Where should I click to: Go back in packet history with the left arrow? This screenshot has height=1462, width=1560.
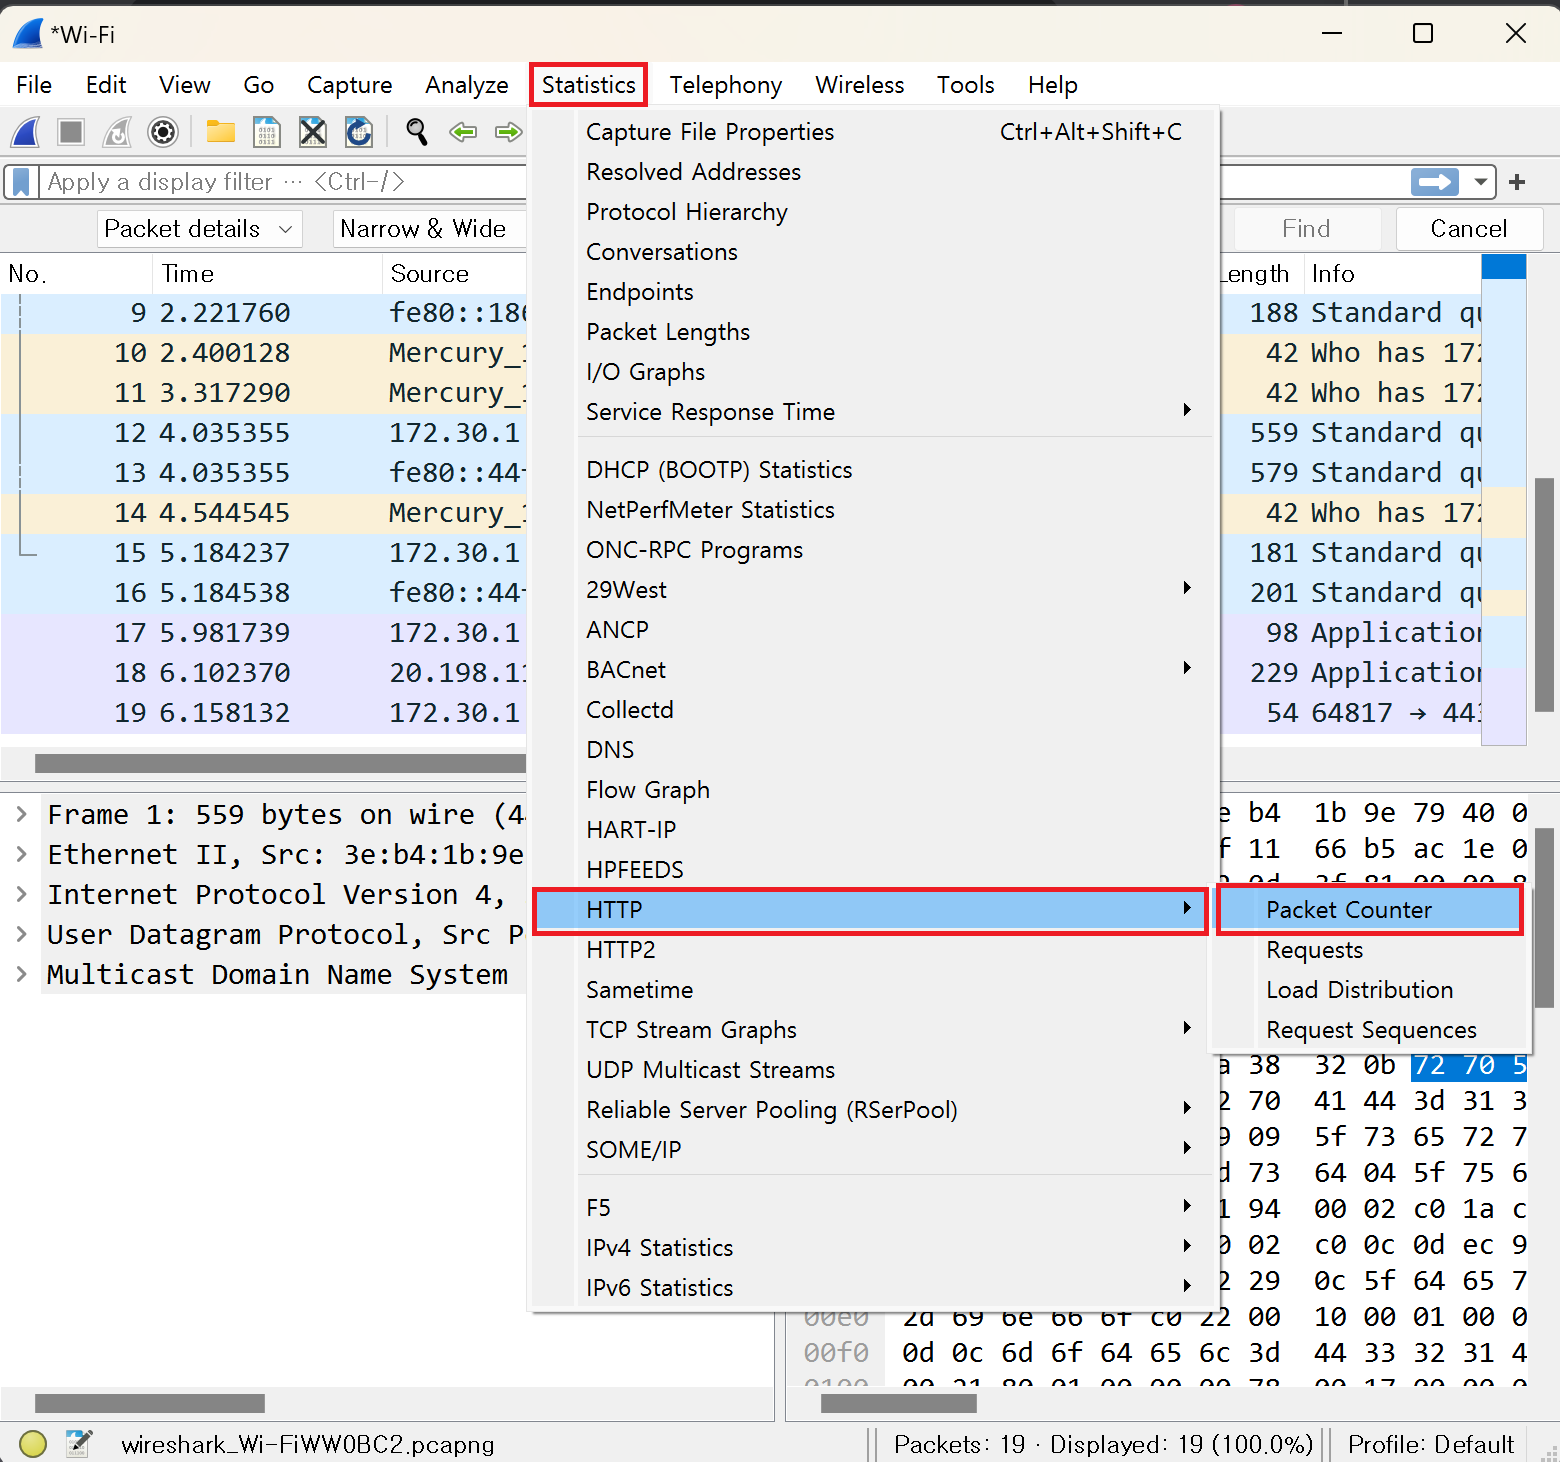click(463, 132)
